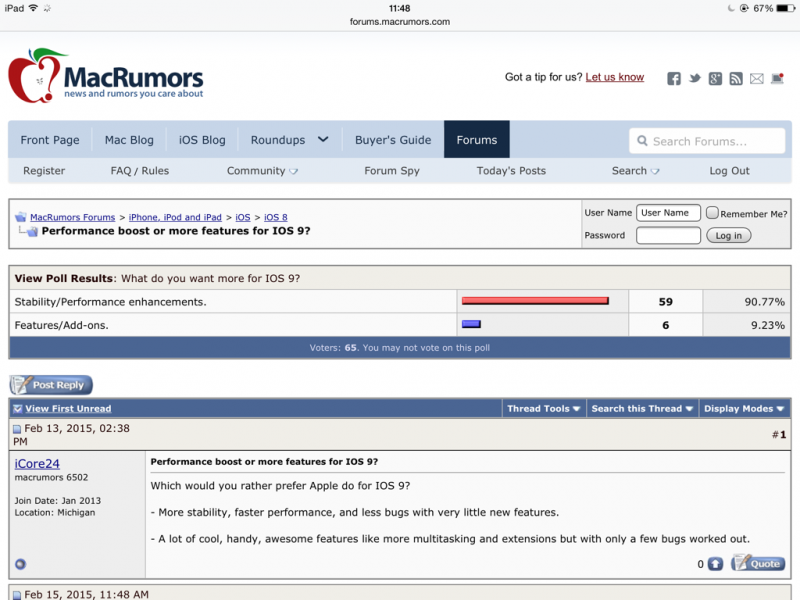Click iCore24's offline status icon
Image resolution: width=800 pixels, height=600 pixels.
point(21,564)
